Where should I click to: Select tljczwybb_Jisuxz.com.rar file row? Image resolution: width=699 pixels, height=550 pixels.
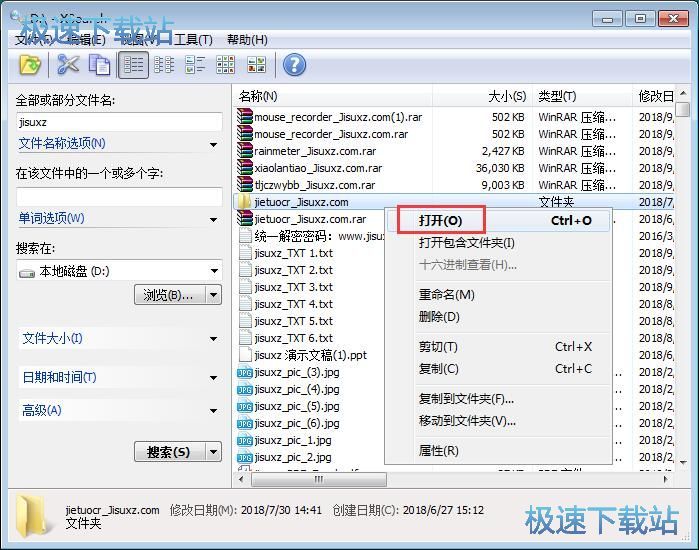tap(453, 185)
